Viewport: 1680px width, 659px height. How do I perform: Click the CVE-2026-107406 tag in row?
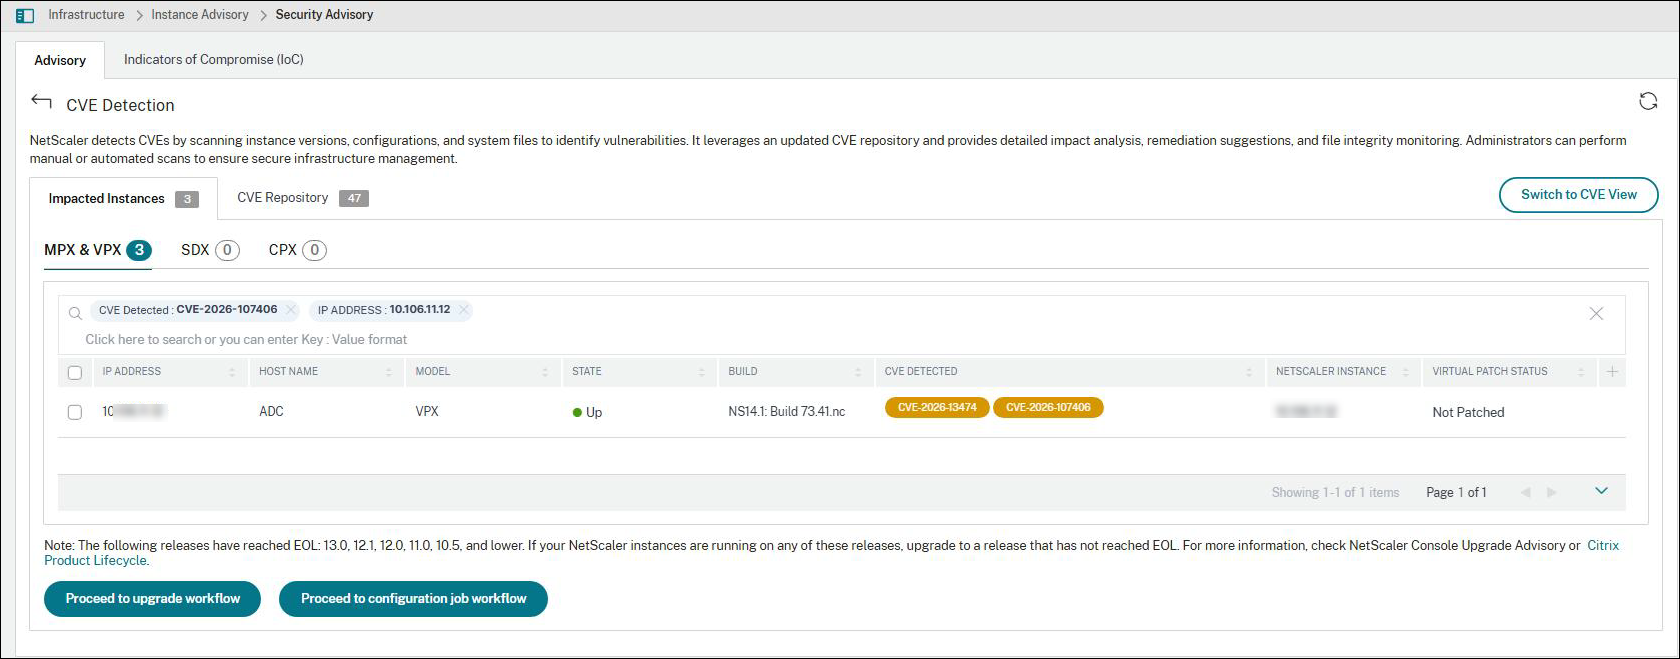[x=1048, y=408]
